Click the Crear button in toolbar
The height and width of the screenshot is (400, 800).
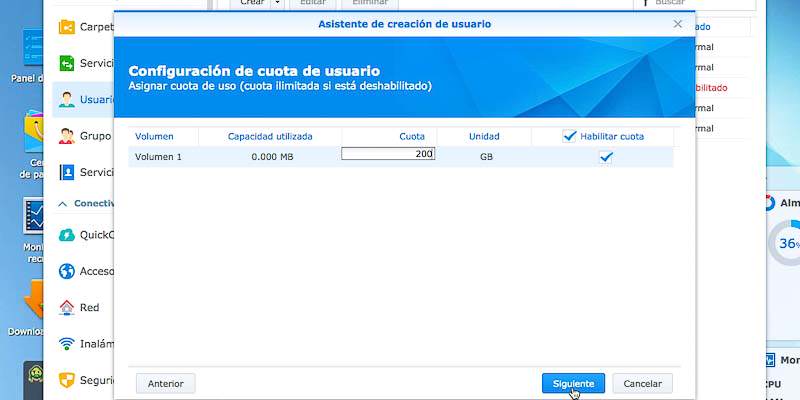(x=250, y=3)
